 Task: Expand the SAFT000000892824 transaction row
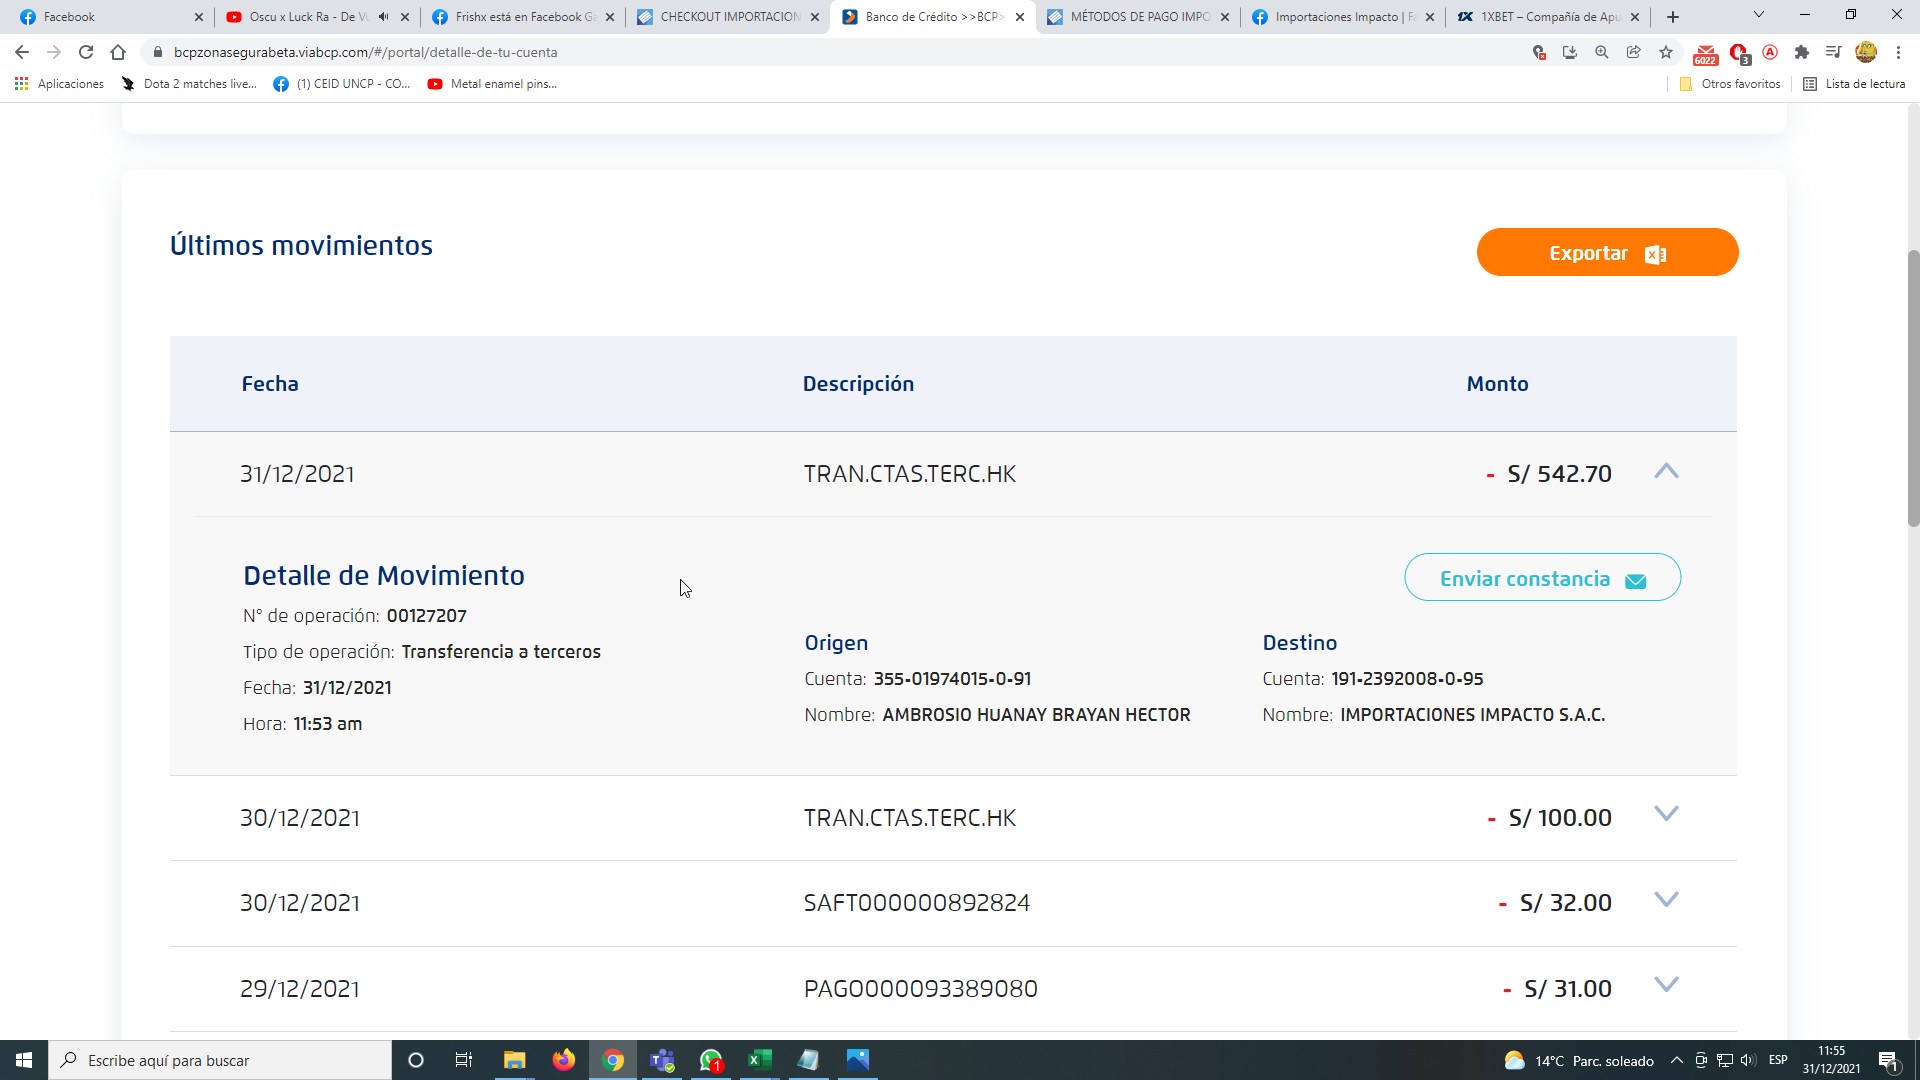(1666, 900)
